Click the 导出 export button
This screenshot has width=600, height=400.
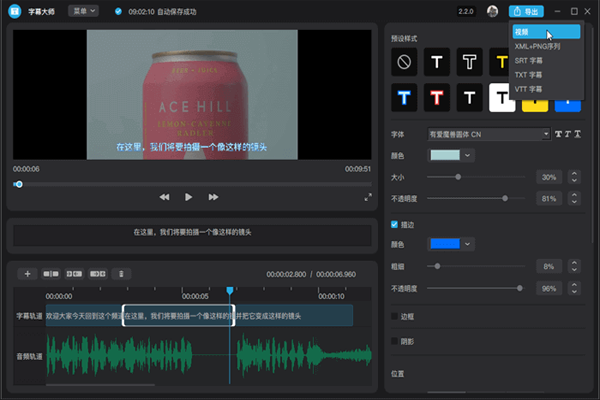coord(525,11)
